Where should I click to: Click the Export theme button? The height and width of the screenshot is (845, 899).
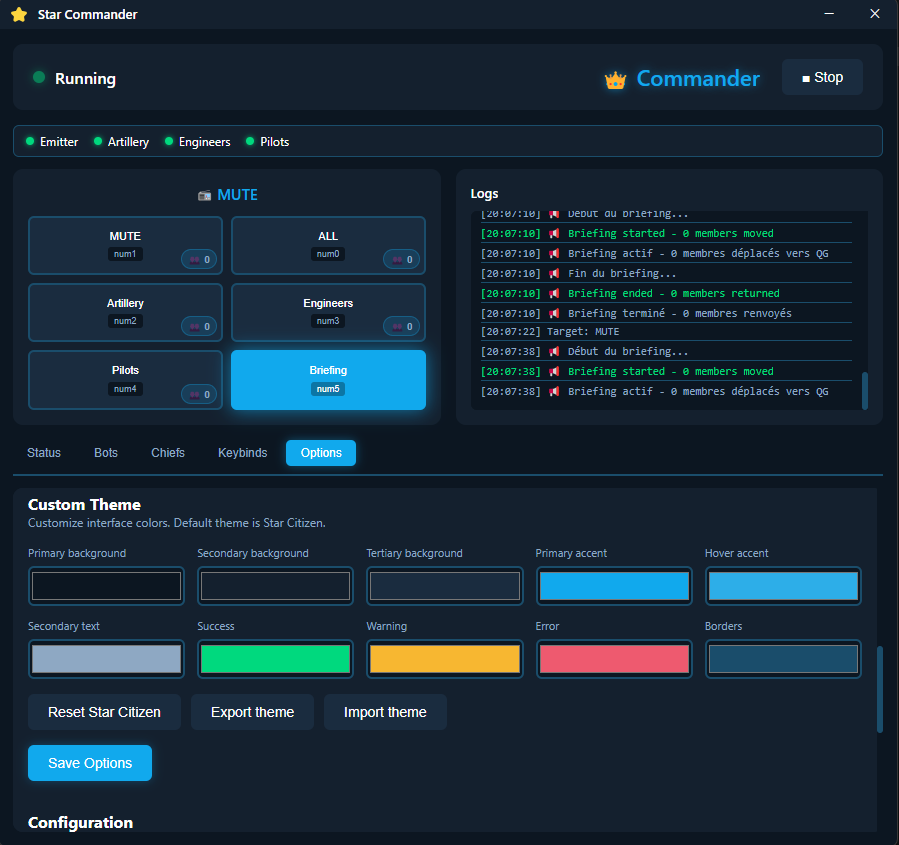tap(252, 712)
